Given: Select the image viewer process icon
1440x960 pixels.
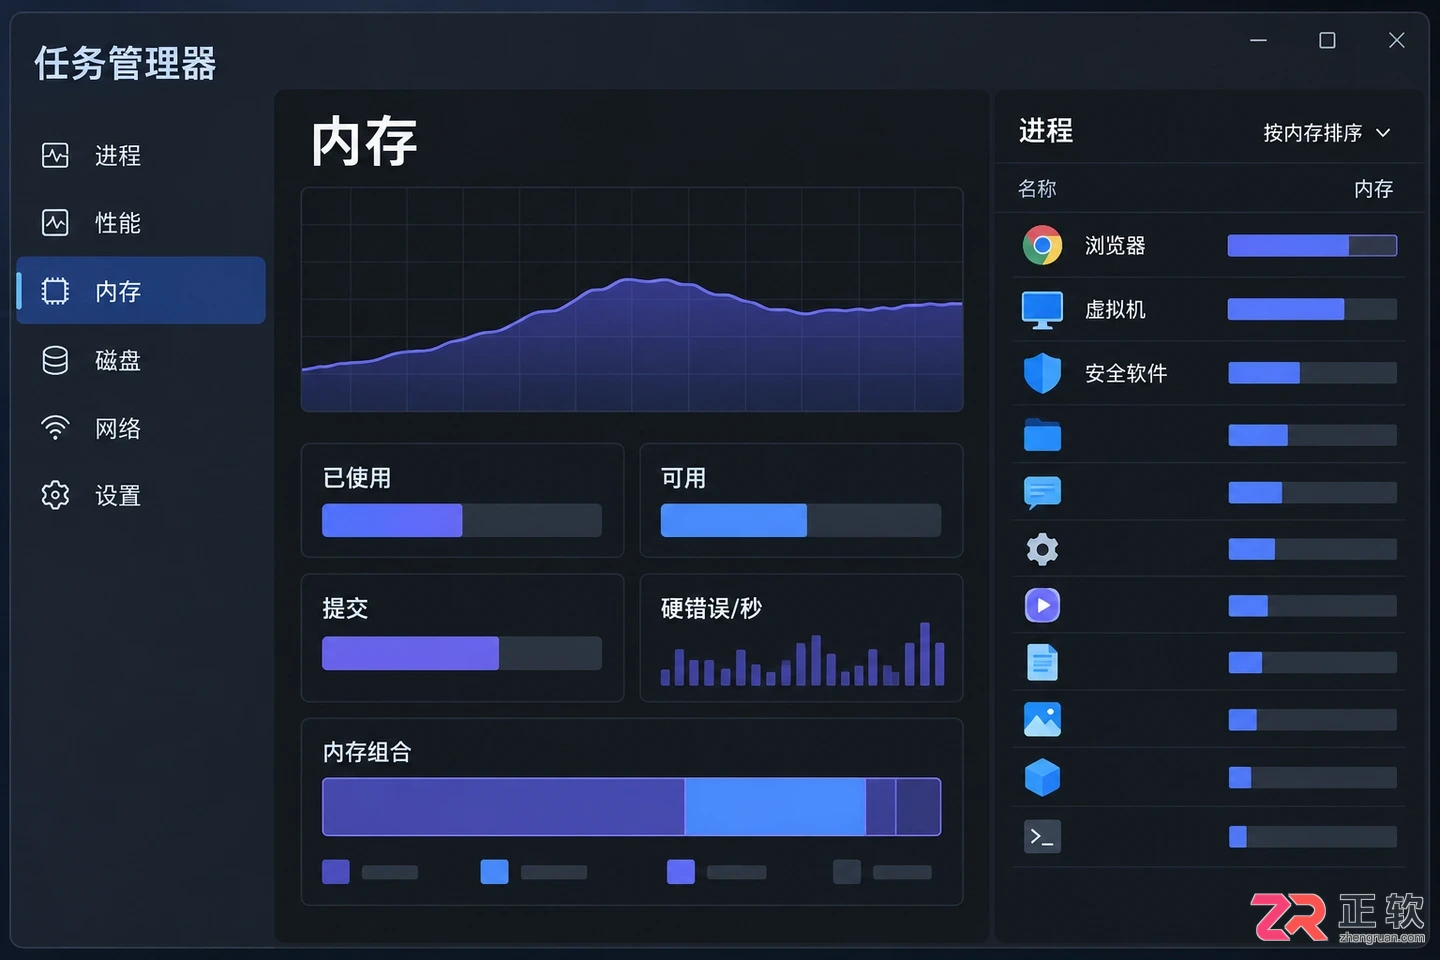Looking at the screenshot, I should point(1042,720).
